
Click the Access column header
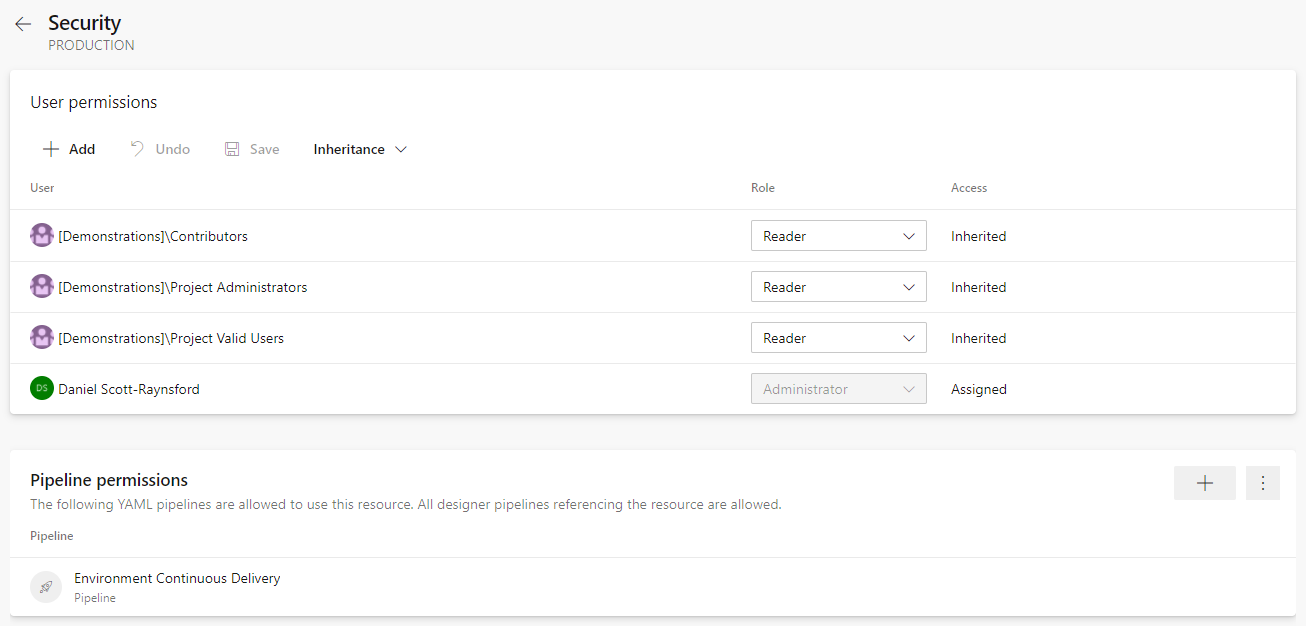pos(969,188)
